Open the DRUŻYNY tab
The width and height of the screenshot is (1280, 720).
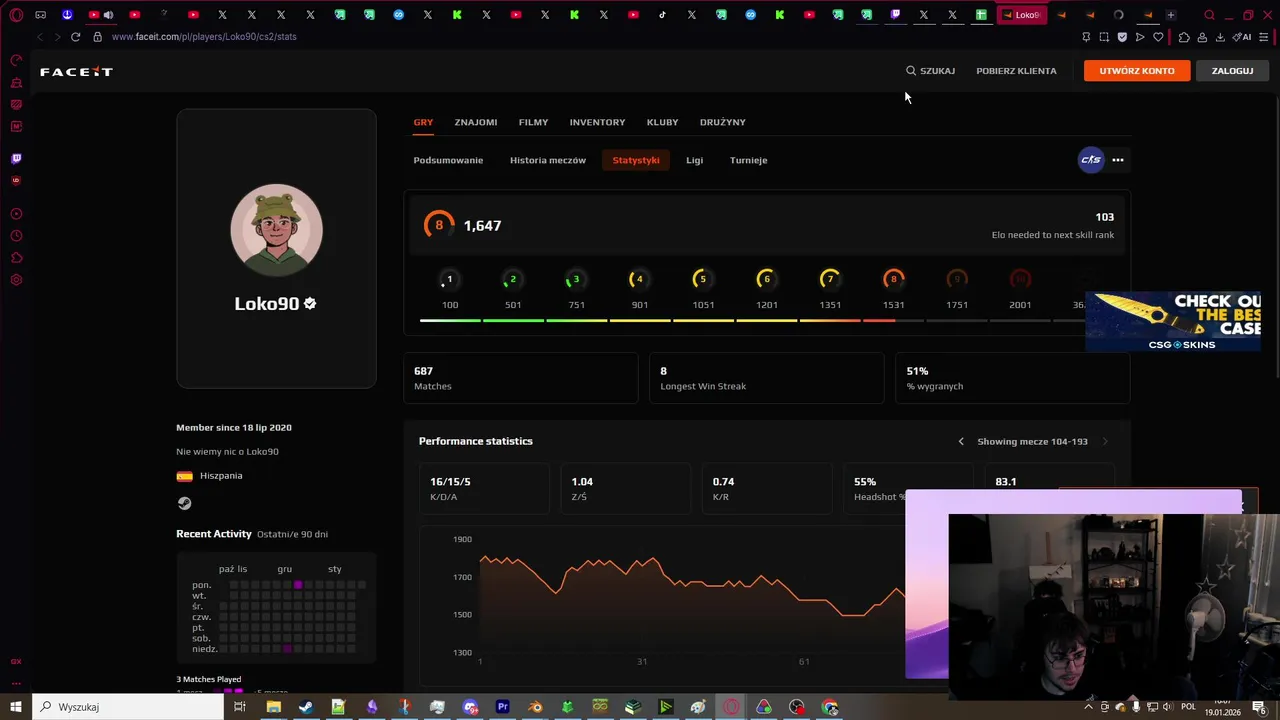[723, 122]
